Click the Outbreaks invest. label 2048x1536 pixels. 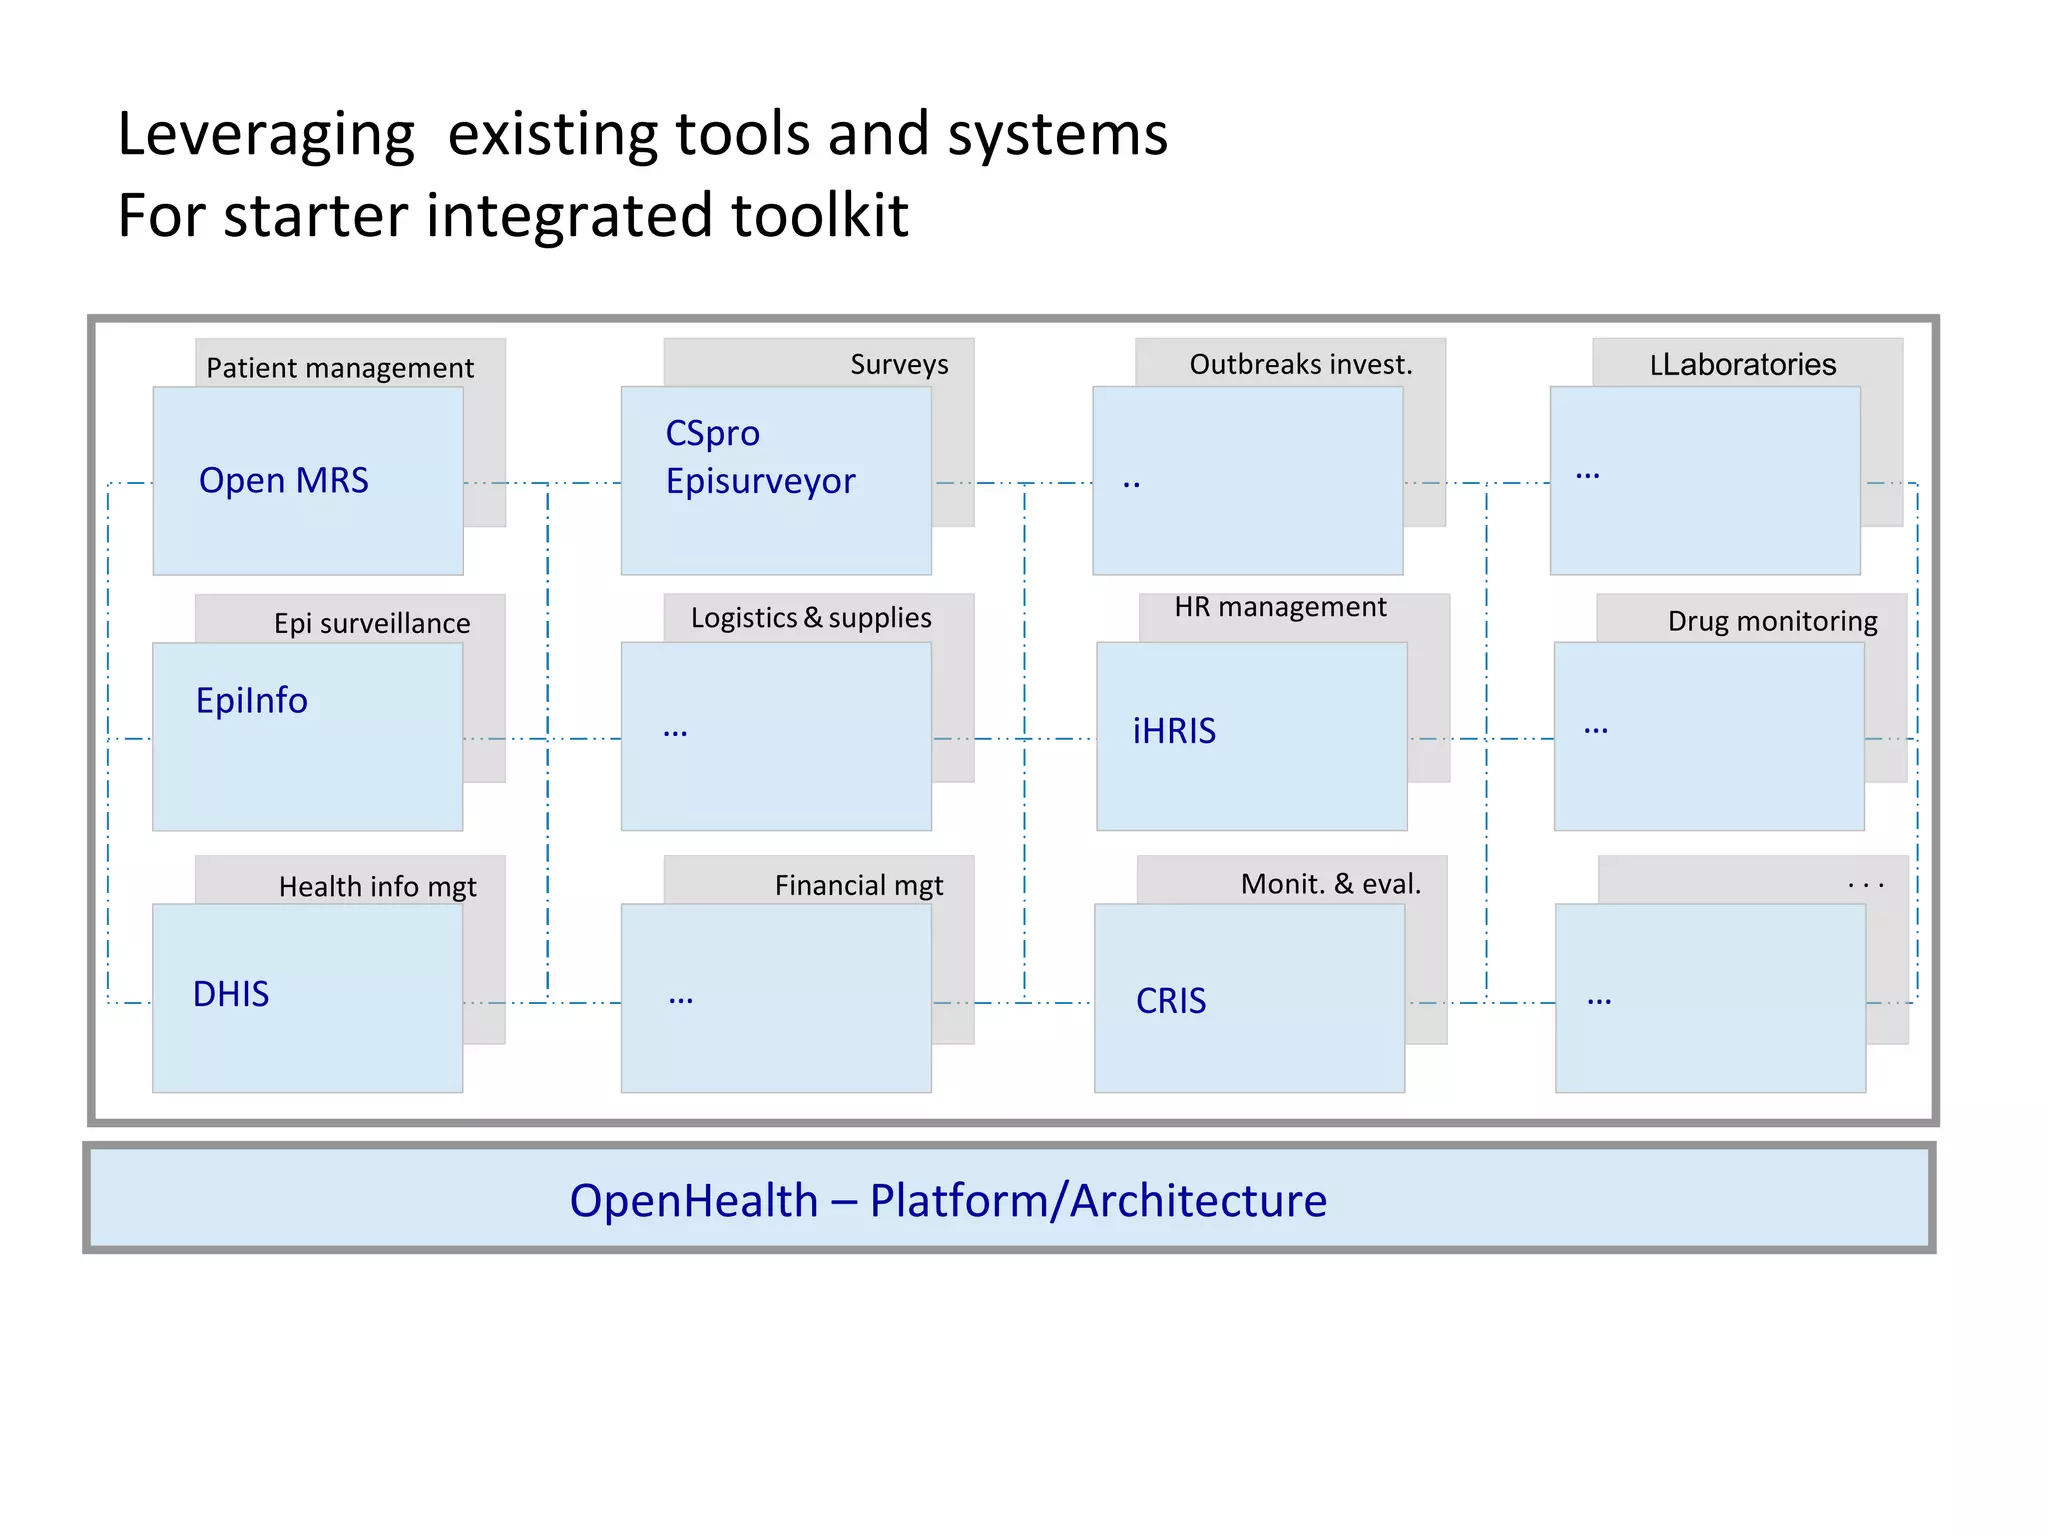(x=1301, y=364)
